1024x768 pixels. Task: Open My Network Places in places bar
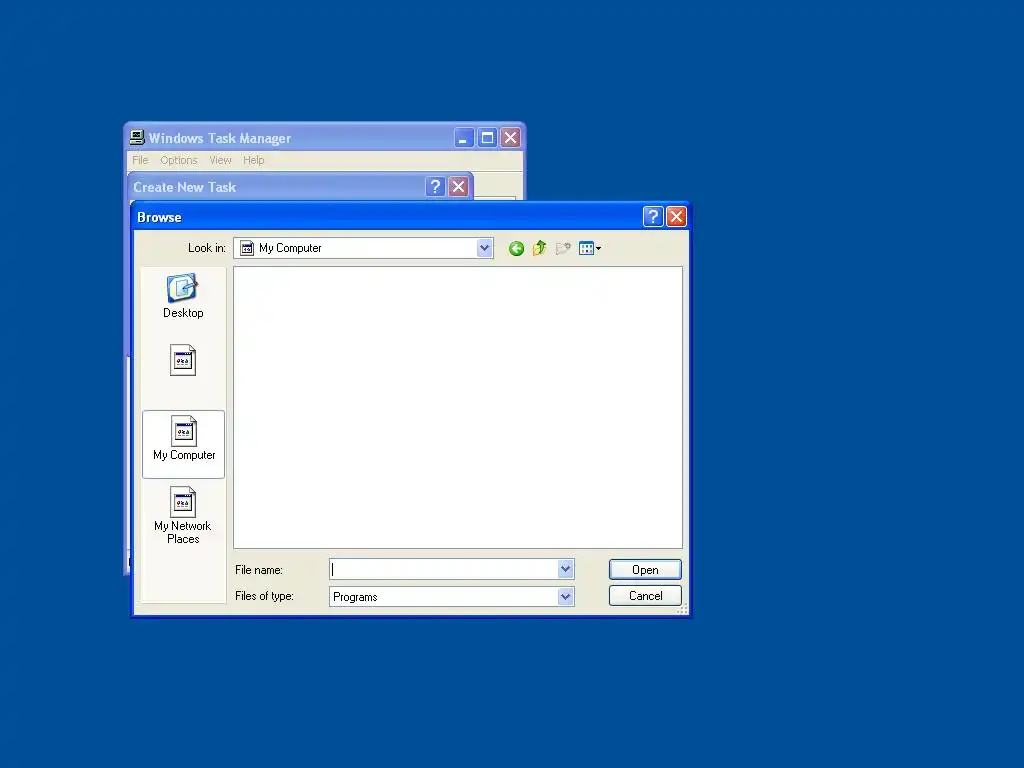coord(183,515)
